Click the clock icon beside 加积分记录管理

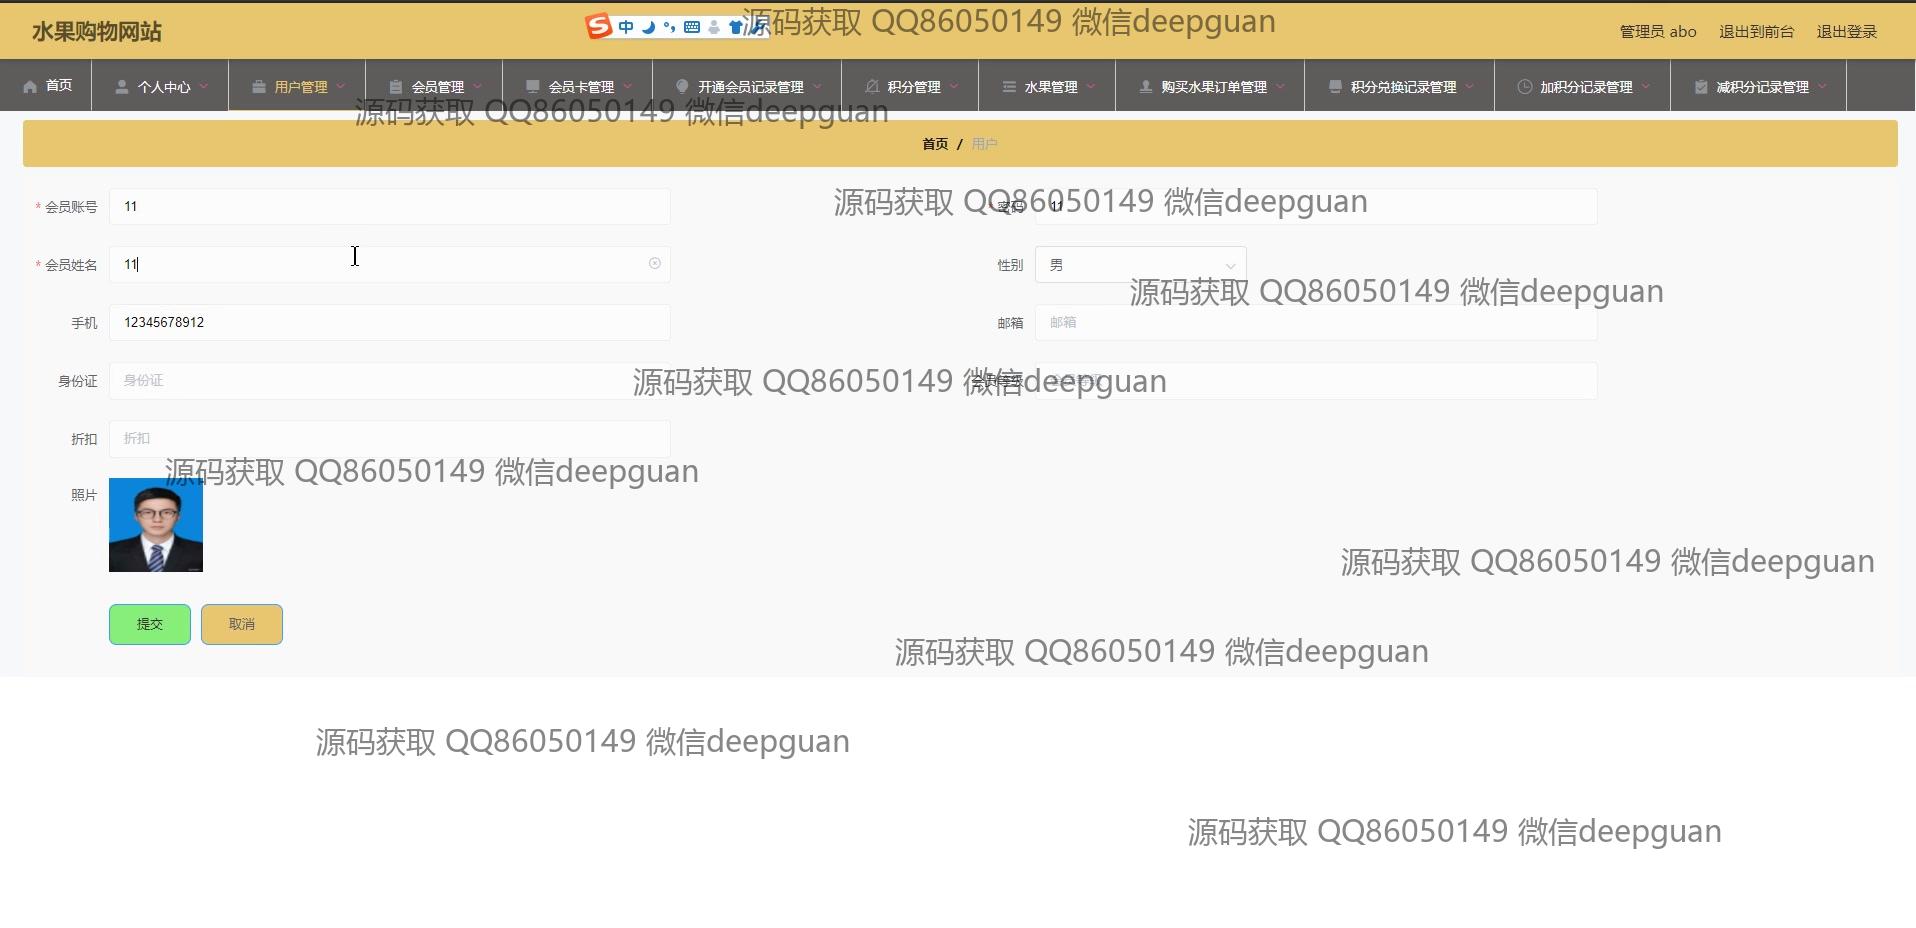(x=1524, y=87)
